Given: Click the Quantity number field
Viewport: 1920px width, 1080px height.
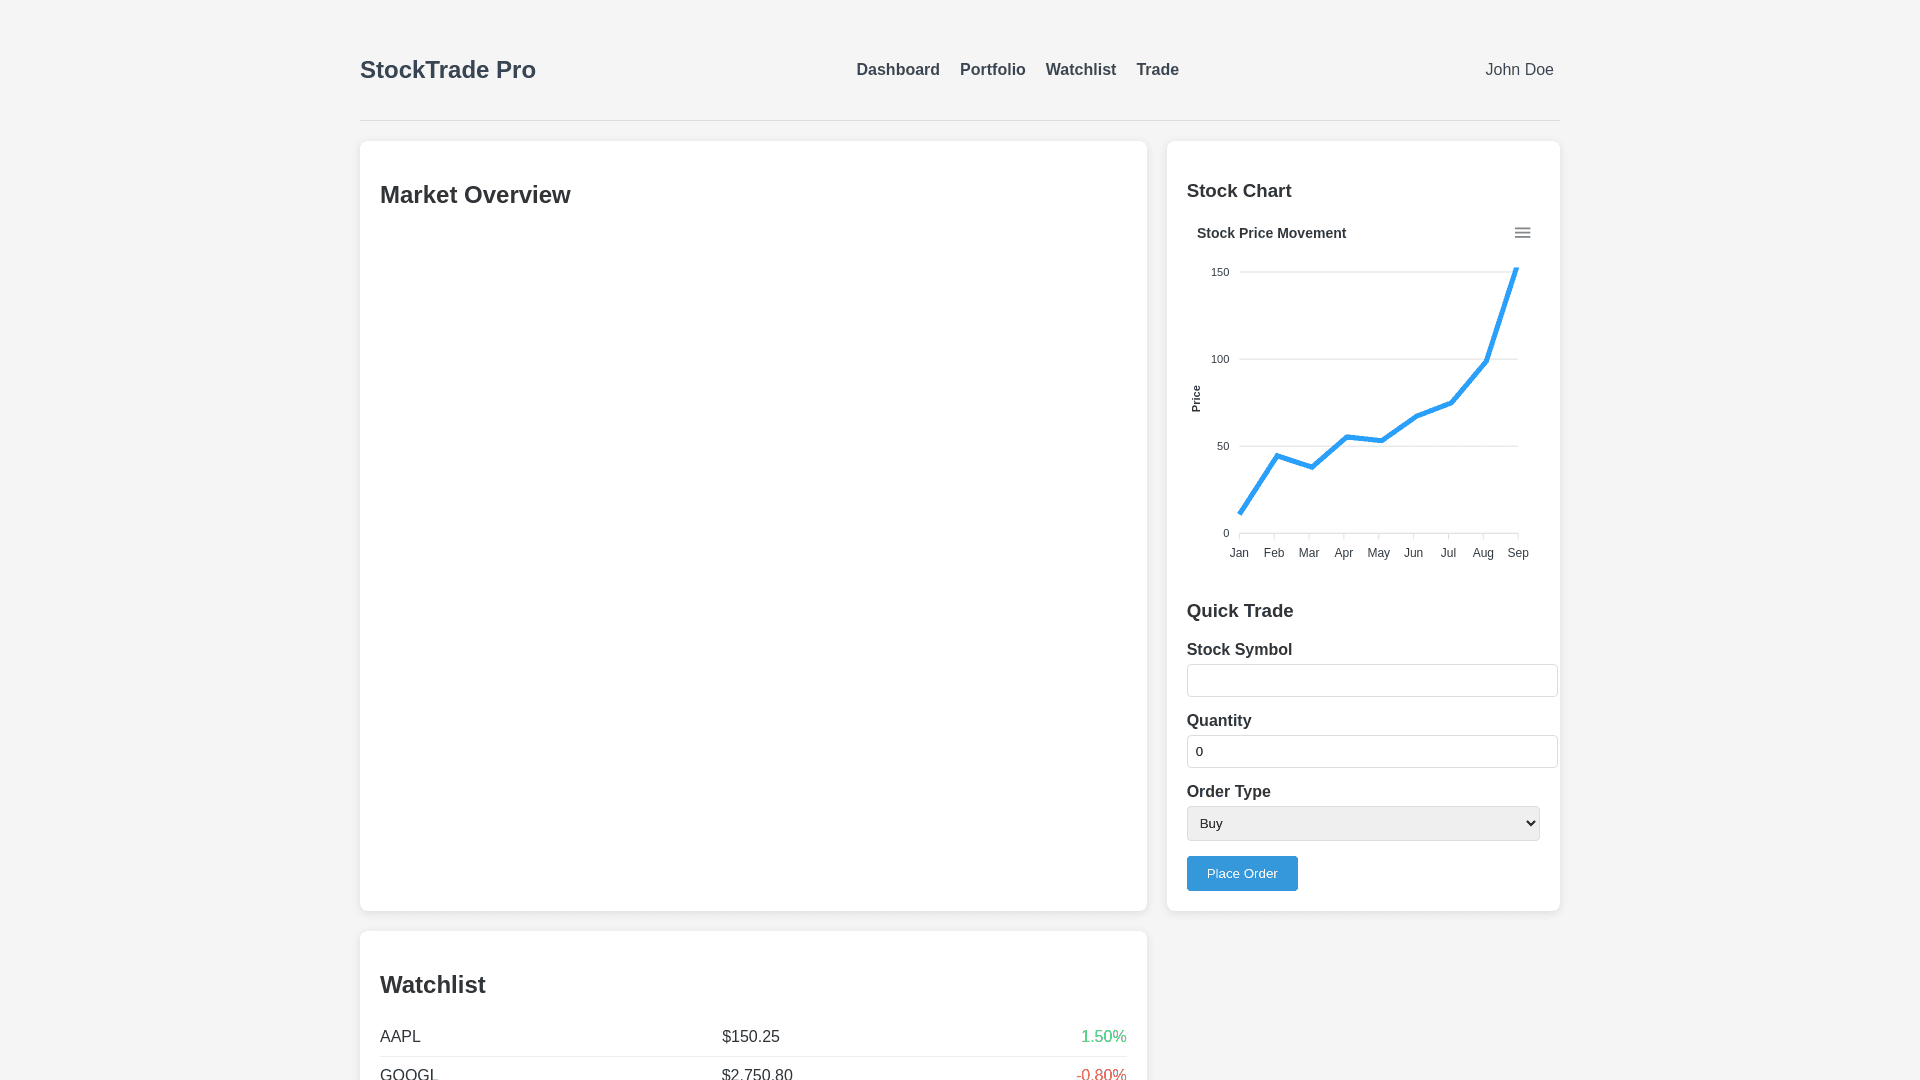Looking at the screenshot, I should click(1371, 752).
